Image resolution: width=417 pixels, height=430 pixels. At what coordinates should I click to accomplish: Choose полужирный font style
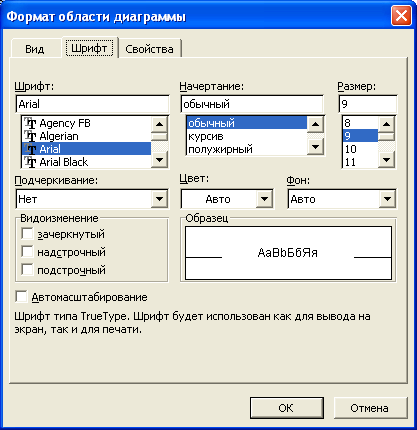pyautogui.click(x=246, y=149)
